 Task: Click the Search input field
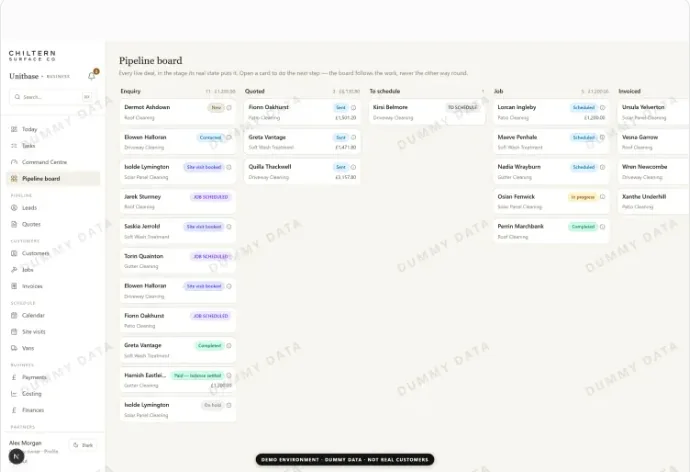point(51,97)
